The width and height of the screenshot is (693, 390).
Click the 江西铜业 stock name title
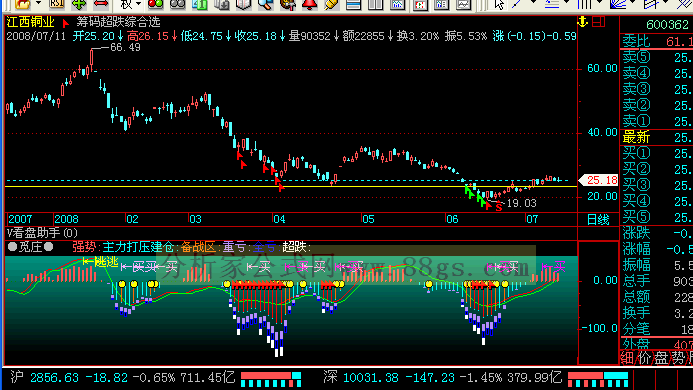pyautogui.click(x=30, y=22)
